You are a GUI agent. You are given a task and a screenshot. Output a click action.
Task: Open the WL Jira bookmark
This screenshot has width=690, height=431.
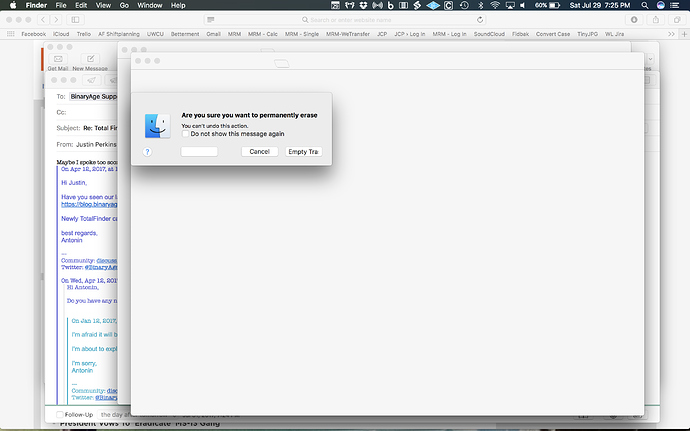coord(614,34)
